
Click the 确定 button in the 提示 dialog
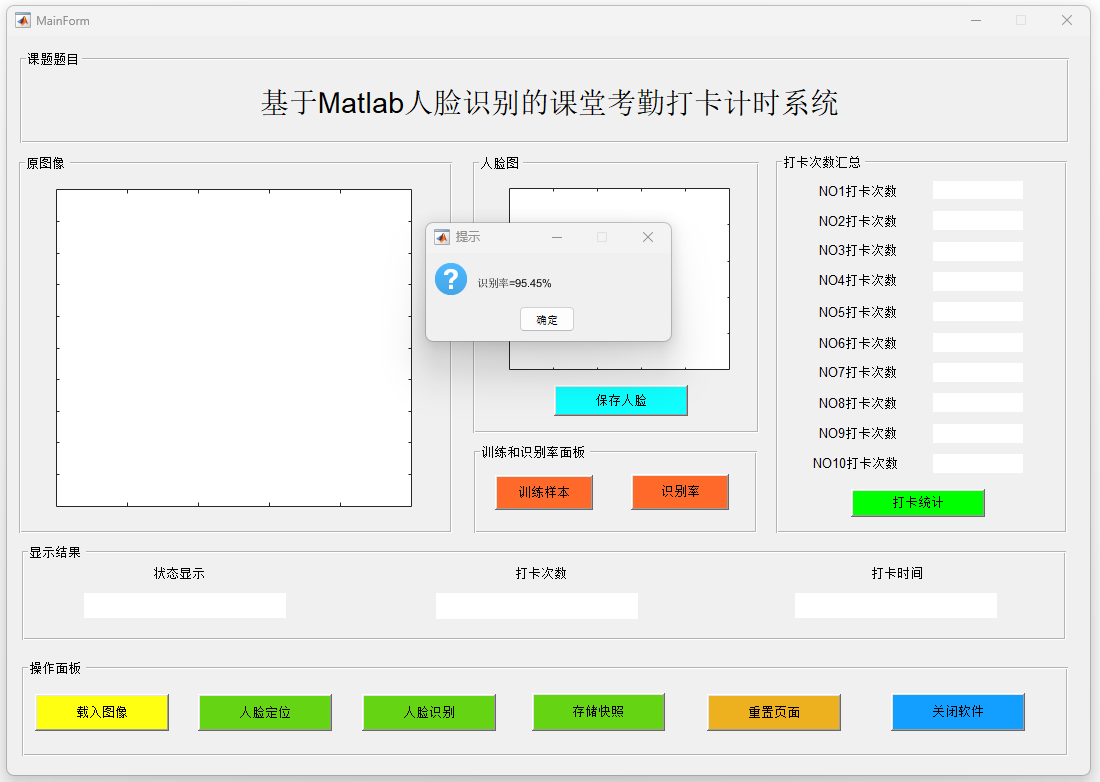(x=546, y=320)
